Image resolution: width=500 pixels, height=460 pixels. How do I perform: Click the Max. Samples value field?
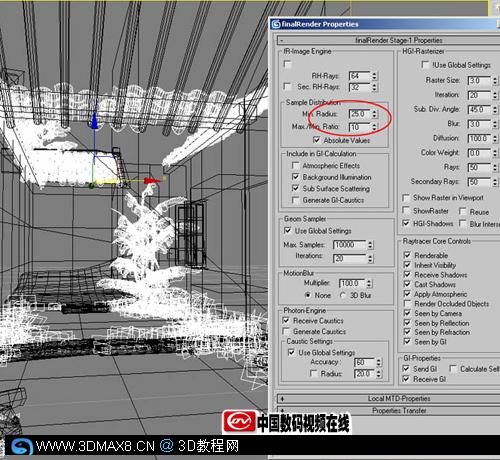pos(349,245)
